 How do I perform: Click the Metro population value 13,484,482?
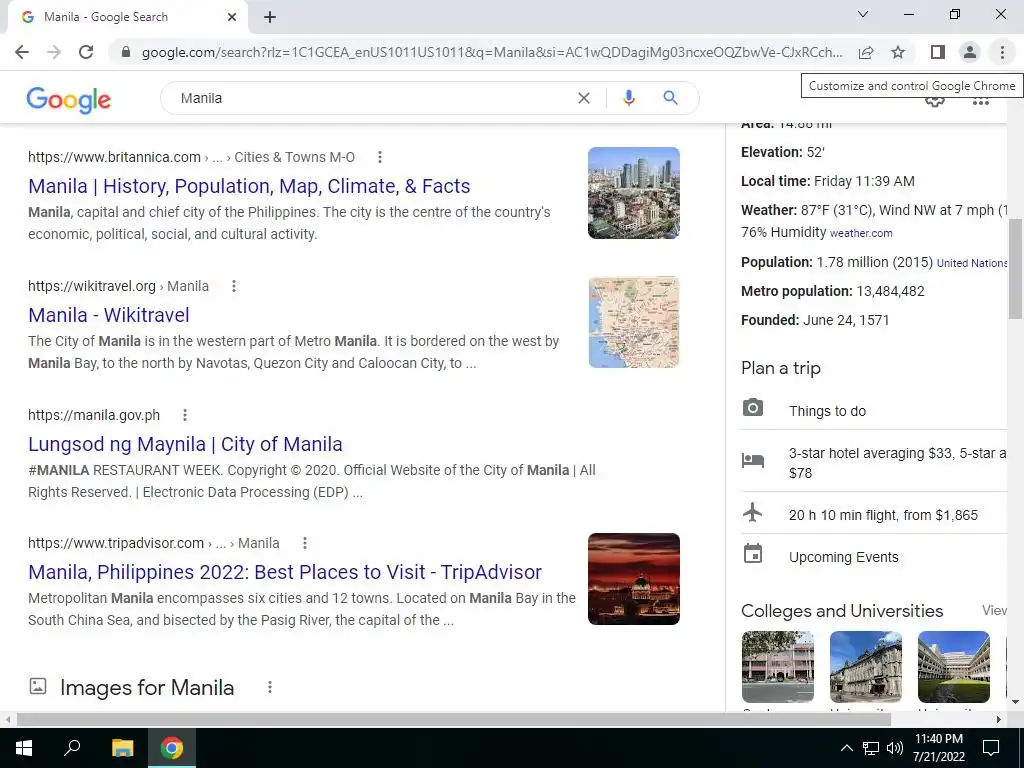click(890, 291)
